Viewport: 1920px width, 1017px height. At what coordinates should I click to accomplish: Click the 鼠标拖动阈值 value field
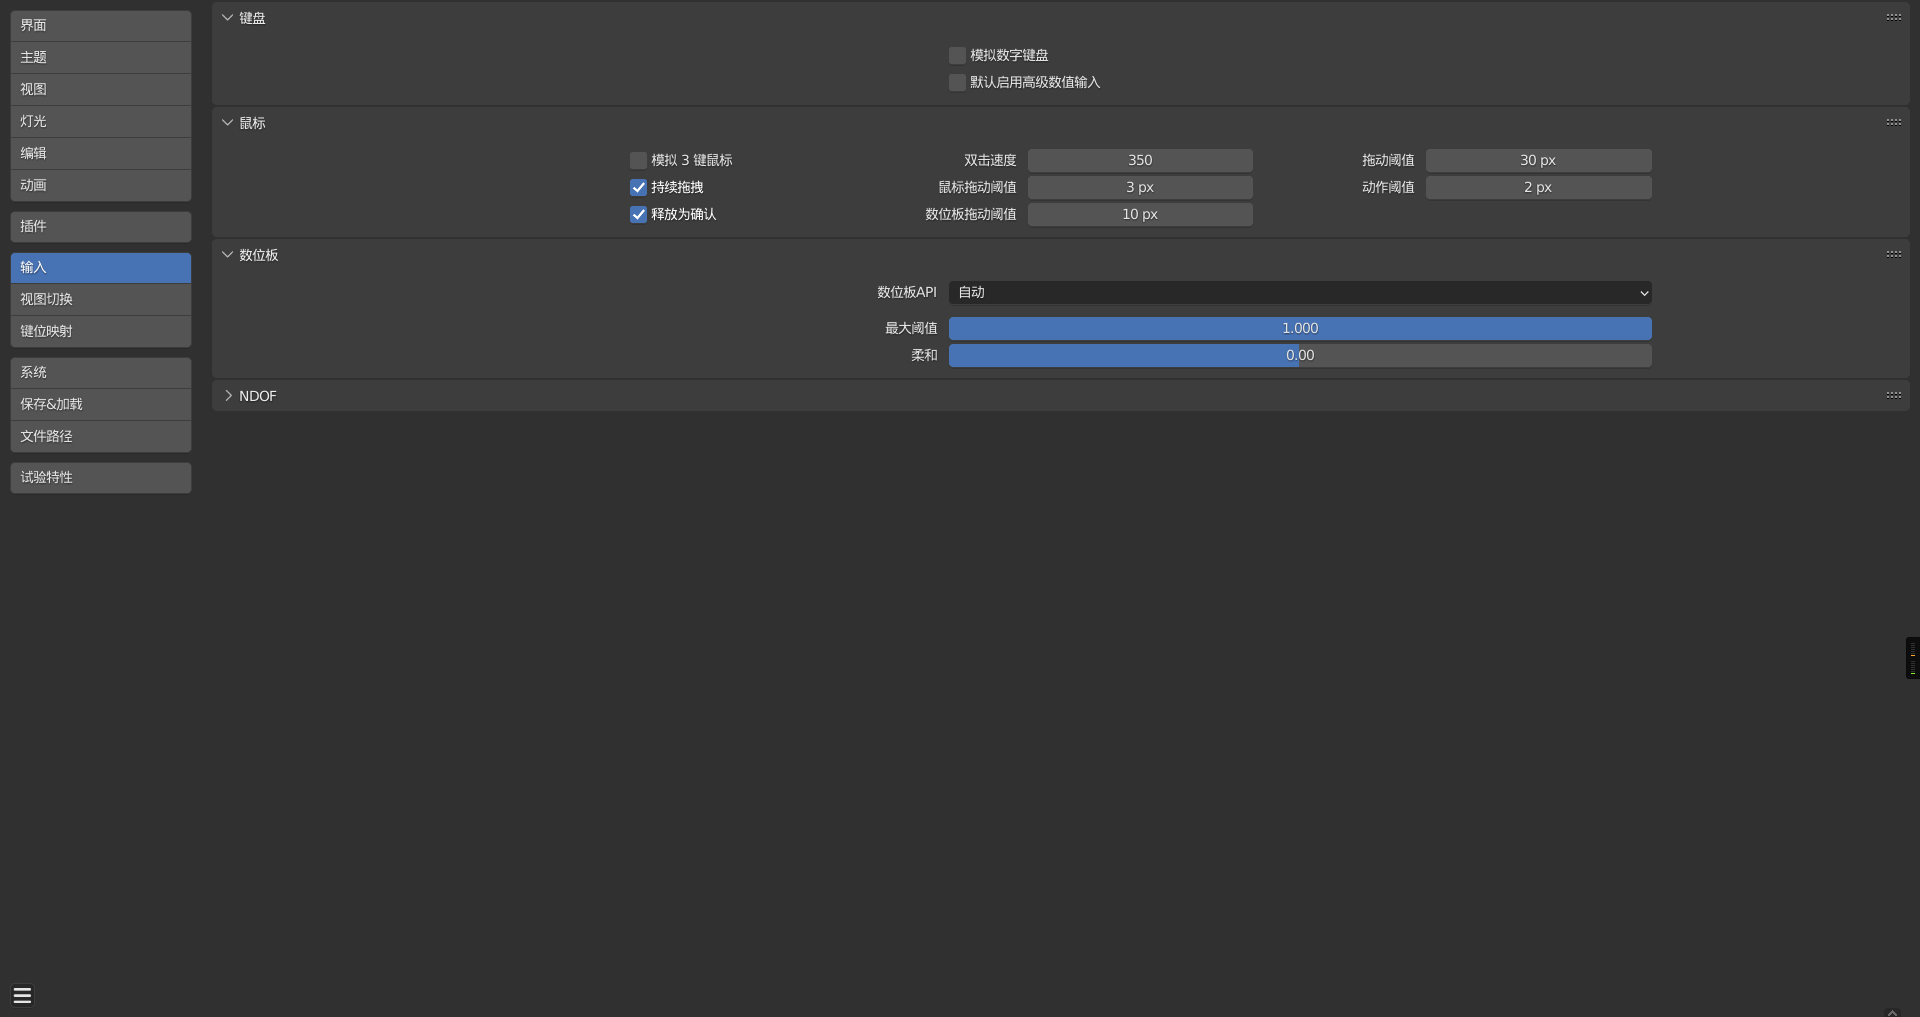[1140, 187]
